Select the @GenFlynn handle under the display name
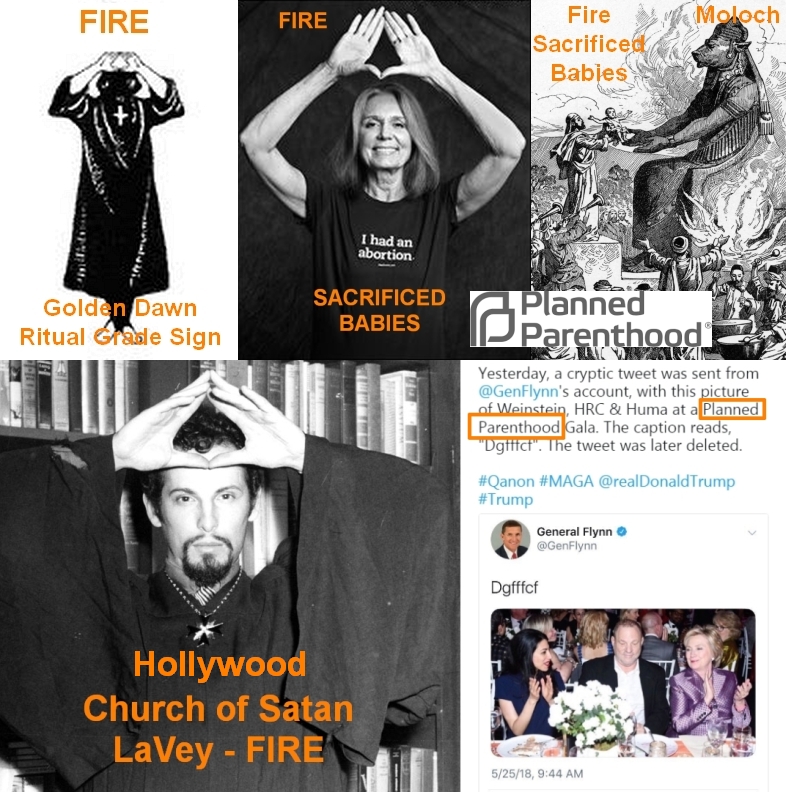Screen dimensions: 786x792 click(x=567, y=546)
